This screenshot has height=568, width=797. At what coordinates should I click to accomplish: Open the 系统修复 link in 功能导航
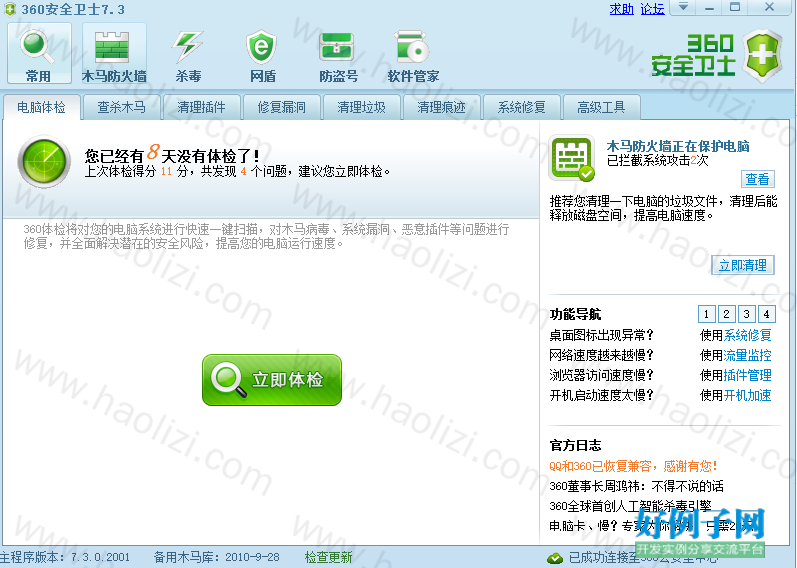(x=747, y=335)
